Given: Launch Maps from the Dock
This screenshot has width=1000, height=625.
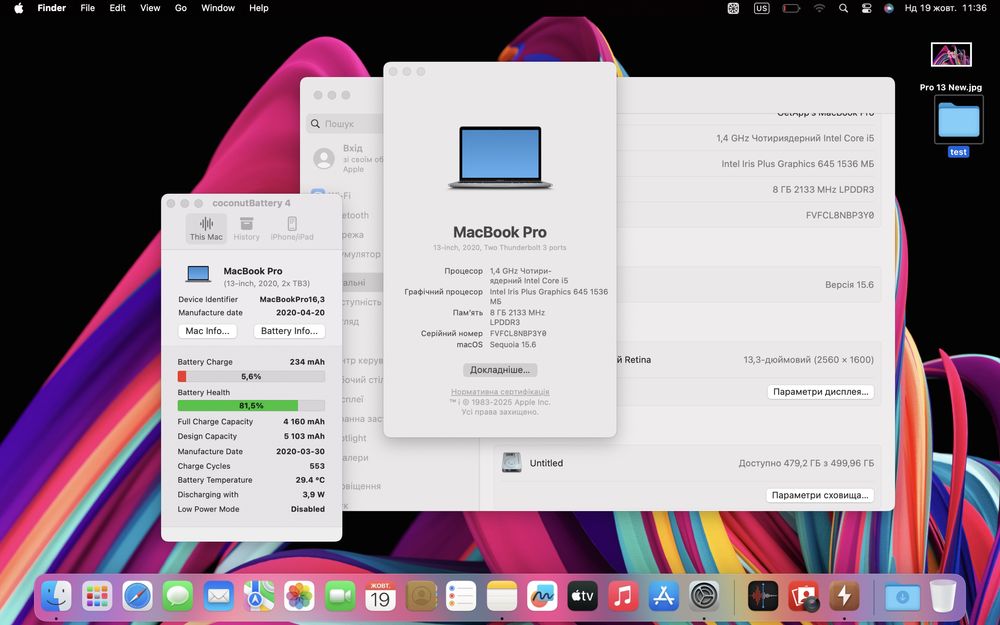Looking at the screenshot, I should (259, 596).
